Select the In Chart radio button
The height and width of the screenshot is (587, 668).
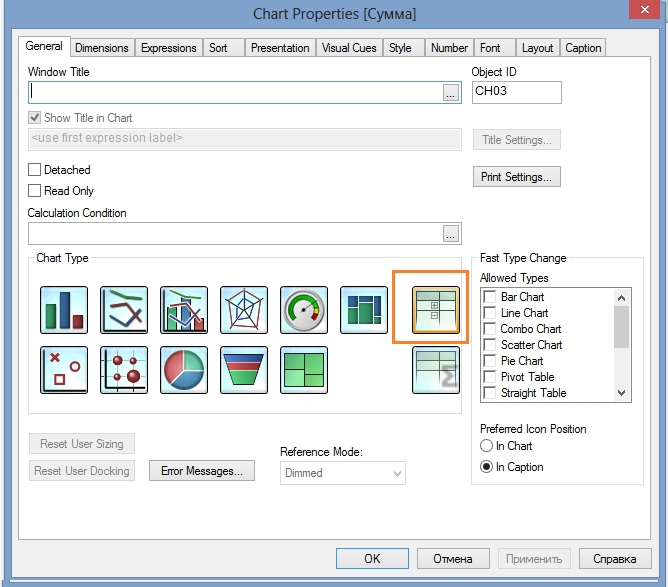click(486, 446)
